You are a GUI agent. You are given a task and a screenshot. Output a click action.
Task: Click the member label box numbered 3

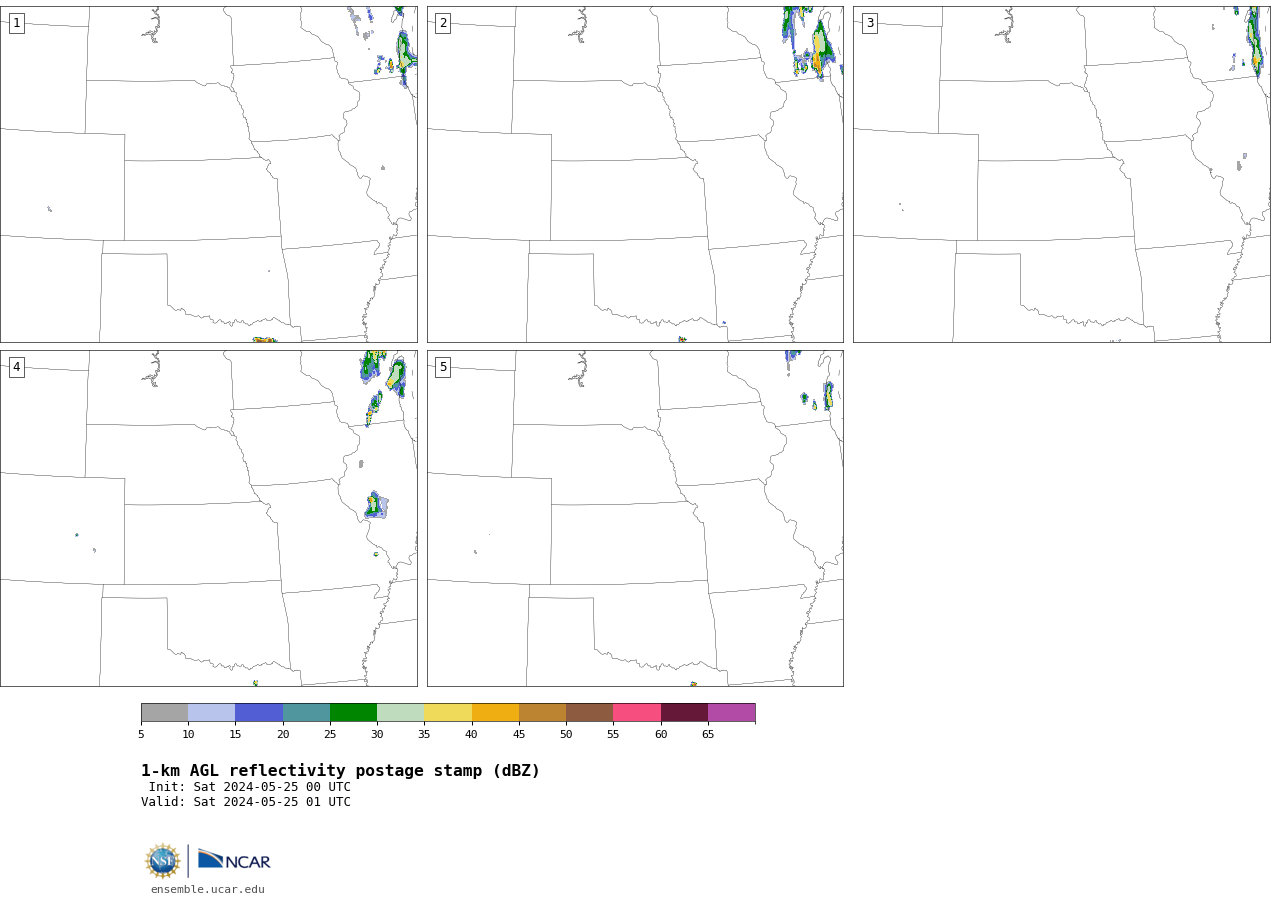coord(869,23)
